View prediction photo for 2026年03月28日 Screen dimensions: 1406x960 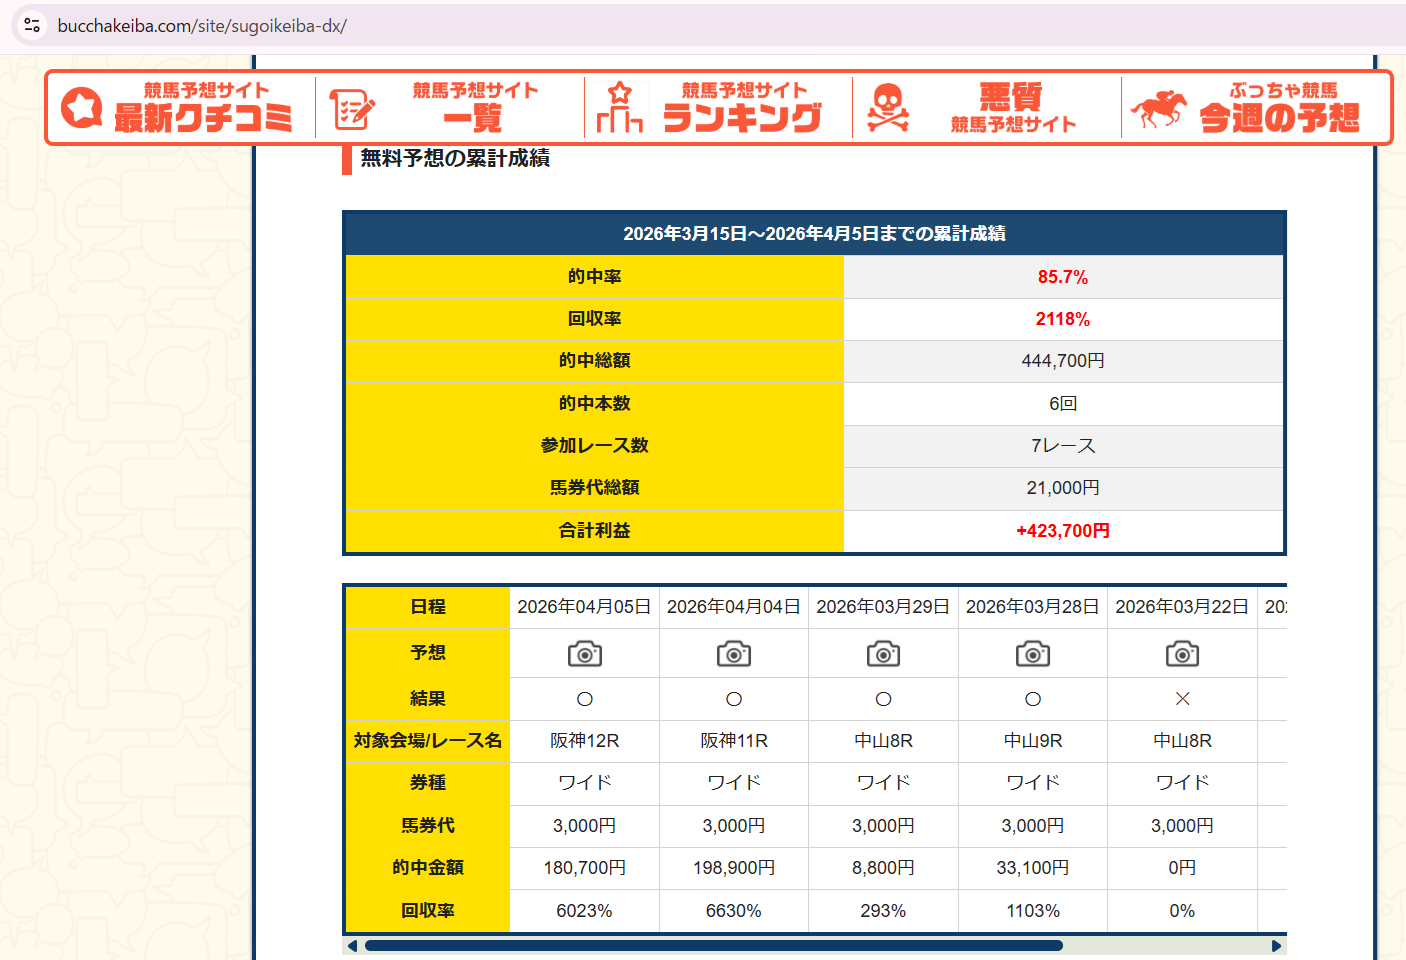click(x=1033, y=654)
